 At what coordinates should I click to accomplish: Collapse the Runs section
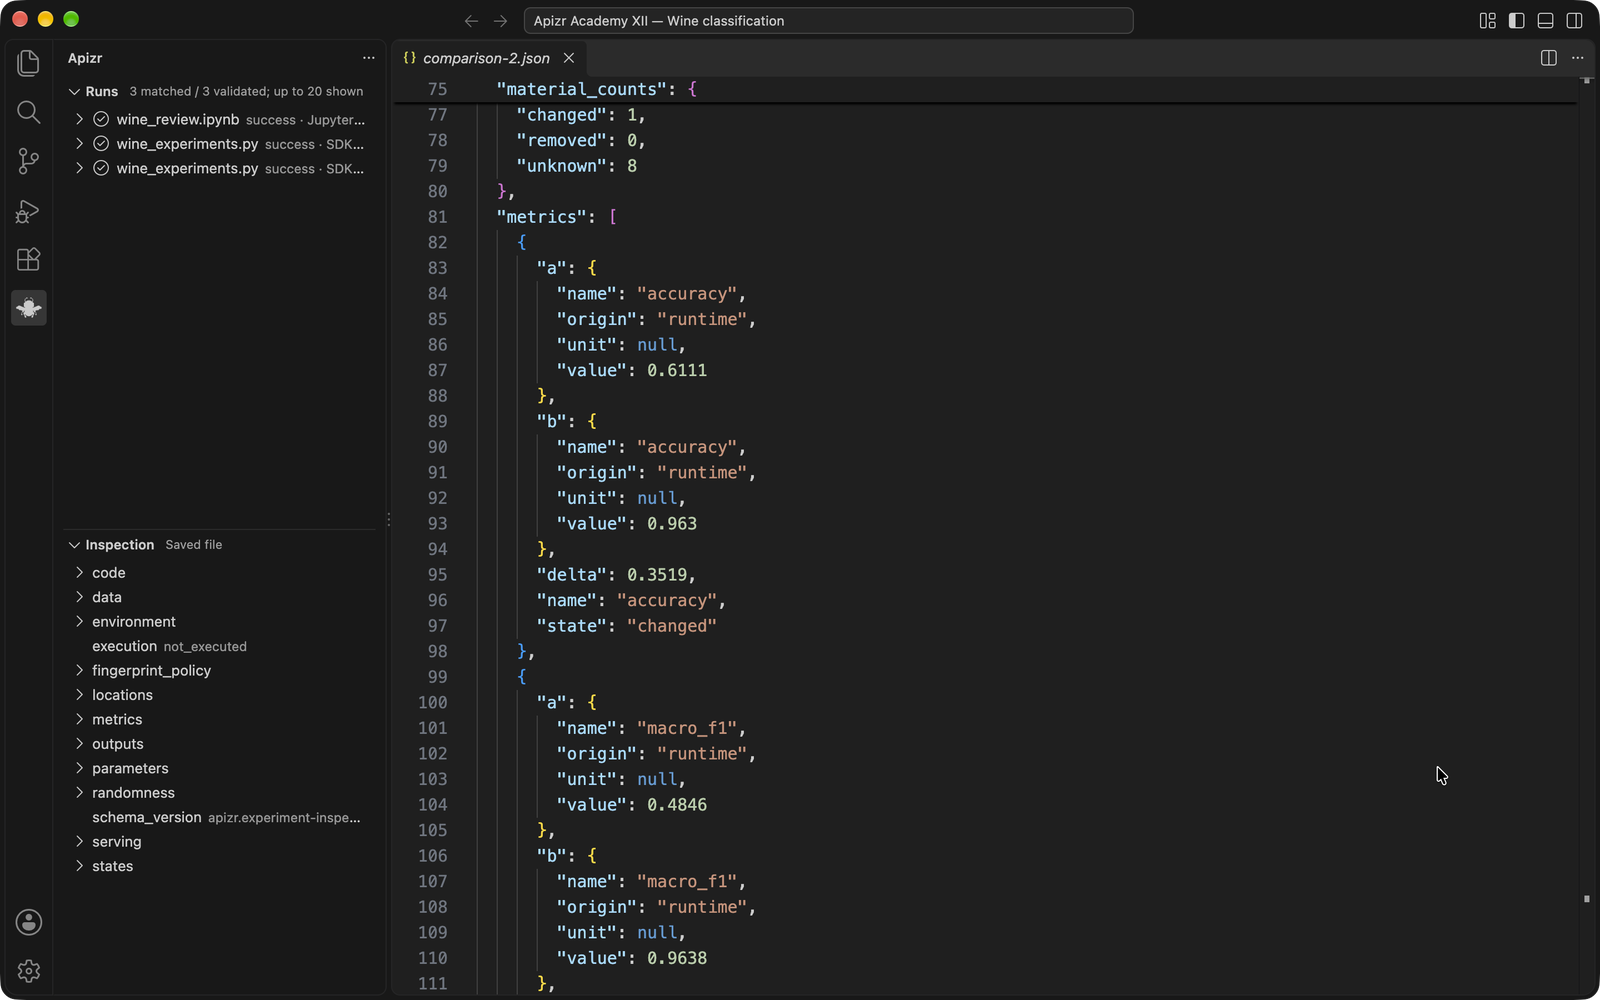tap(74, 91)
